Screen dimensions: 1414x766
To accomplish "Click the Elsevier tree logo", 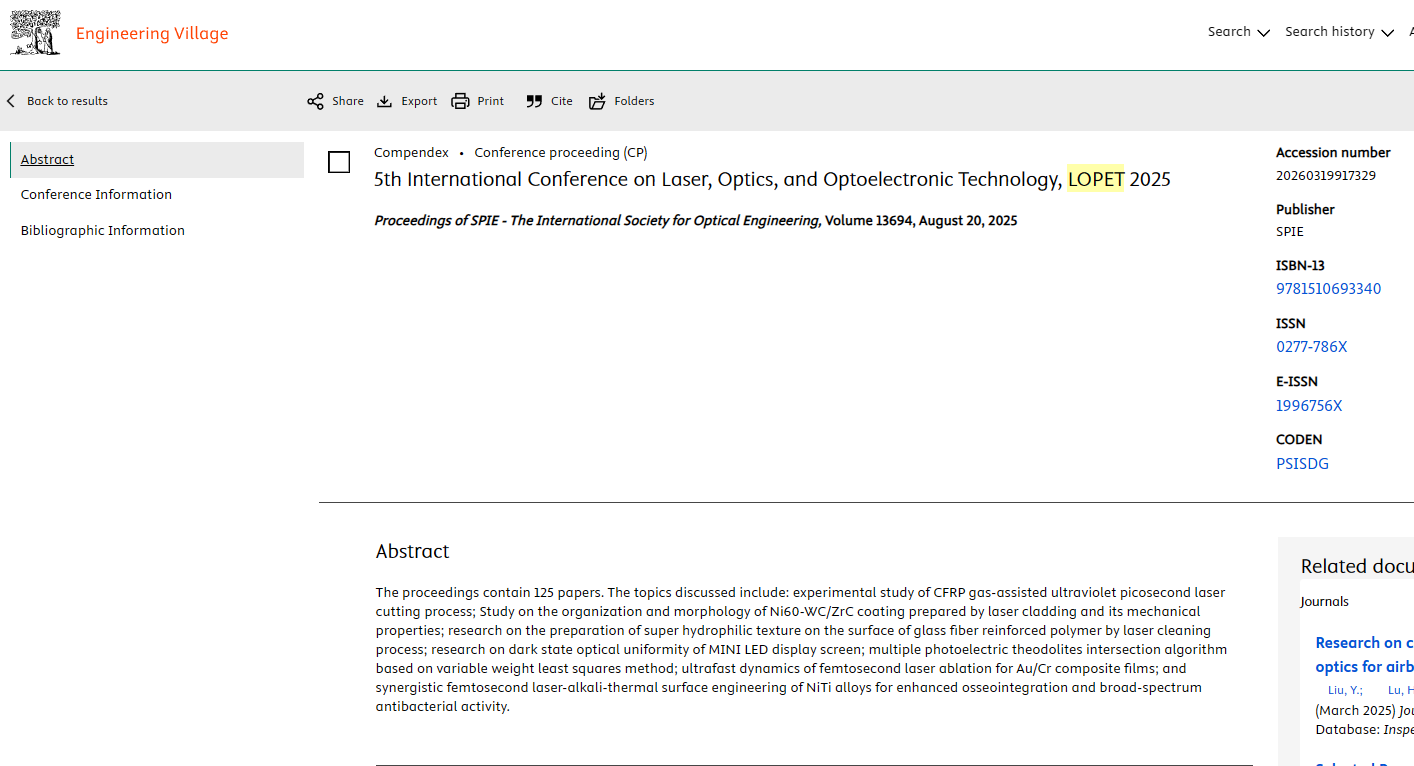I will click(35, 33).
